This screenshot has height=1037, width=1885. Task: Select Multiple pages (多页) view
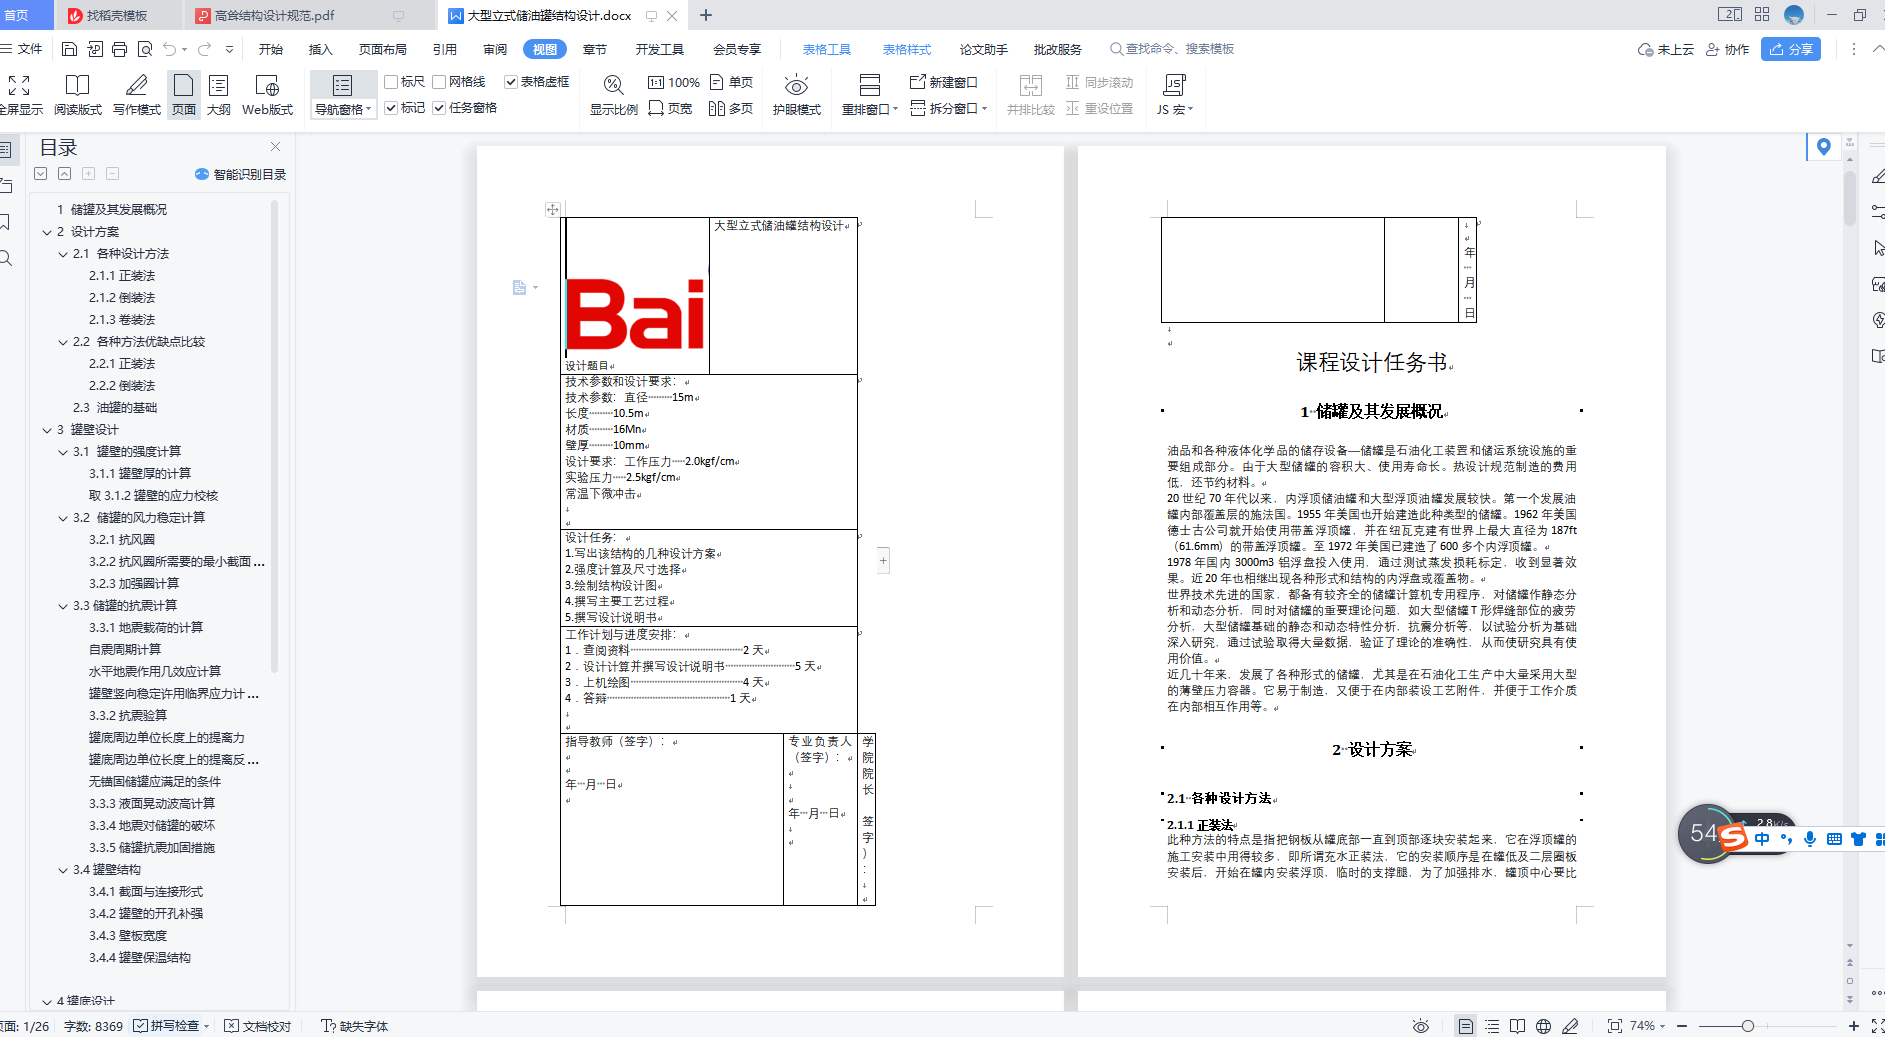pyautogui.click(x=731, y=108)
